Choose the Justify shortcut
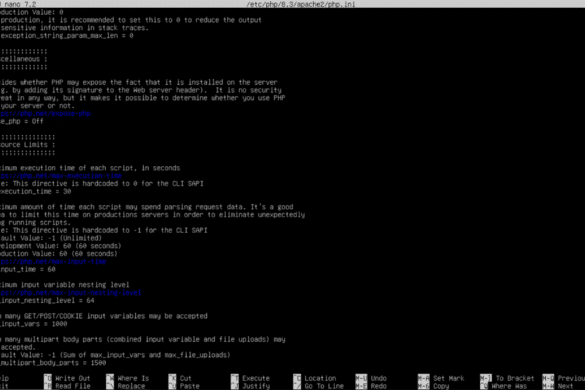The height and width of the screenshot is (390, 585). pos(256,386)
